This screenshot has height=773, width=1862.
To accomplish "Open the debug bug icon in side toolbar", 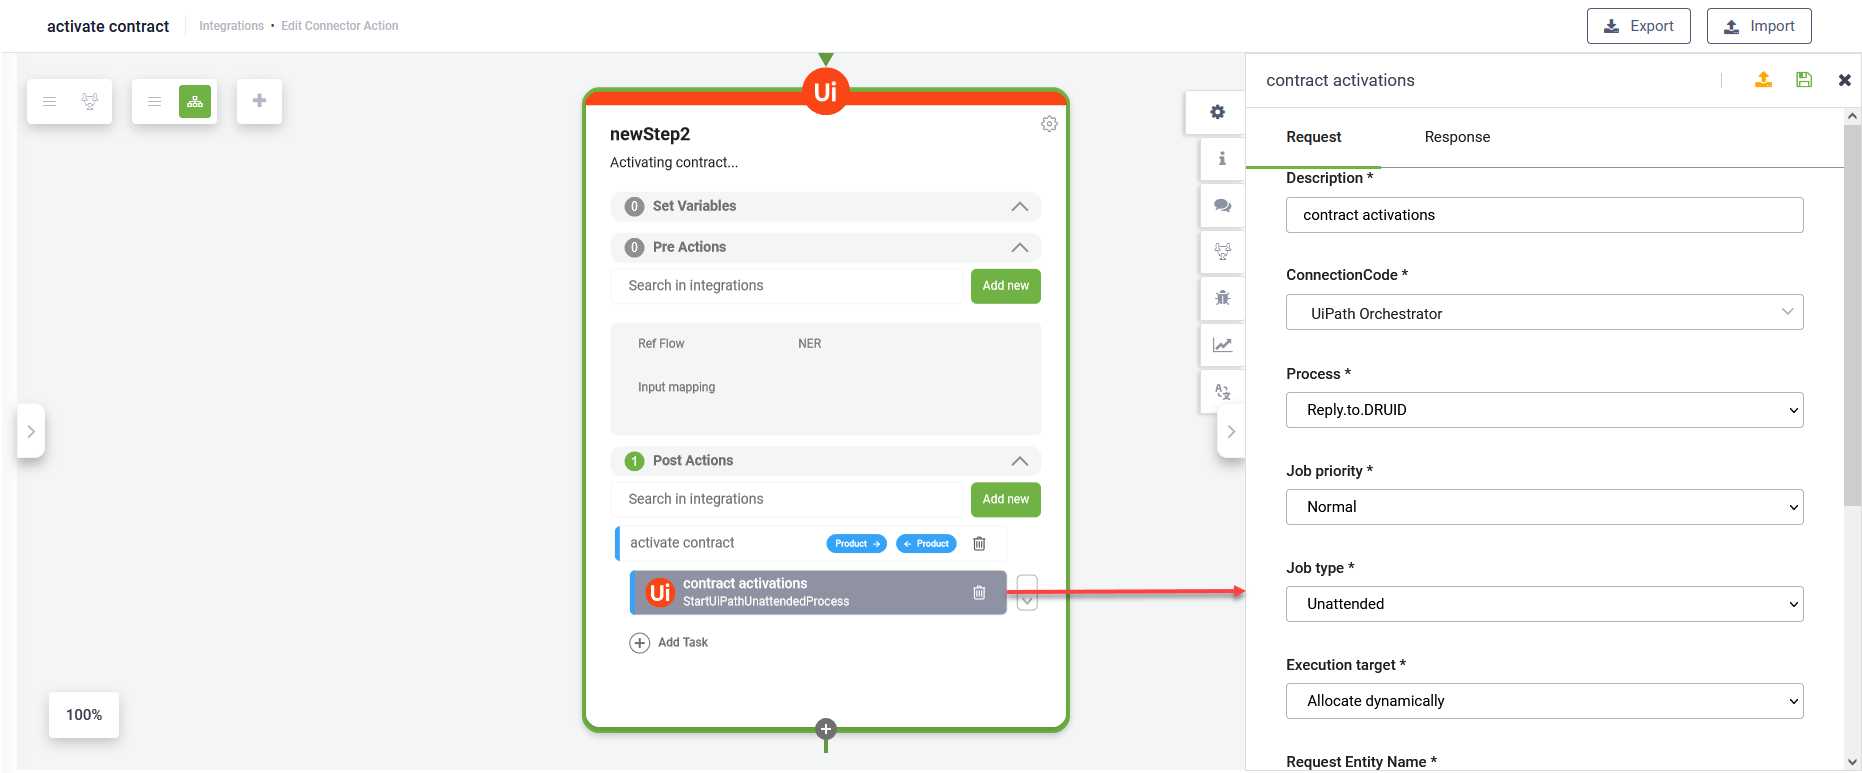I will click(x=1222, y=298).
